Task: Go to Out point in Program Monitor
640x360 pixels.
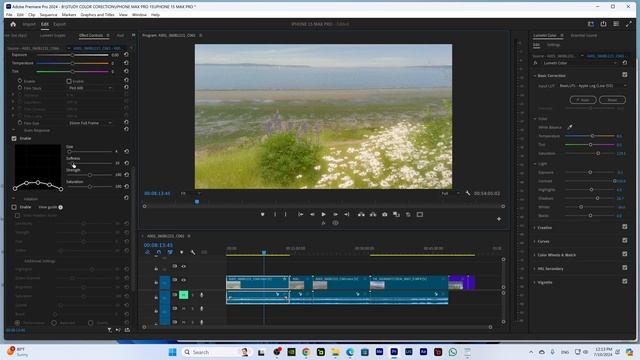Action: (x=347, y=214)
